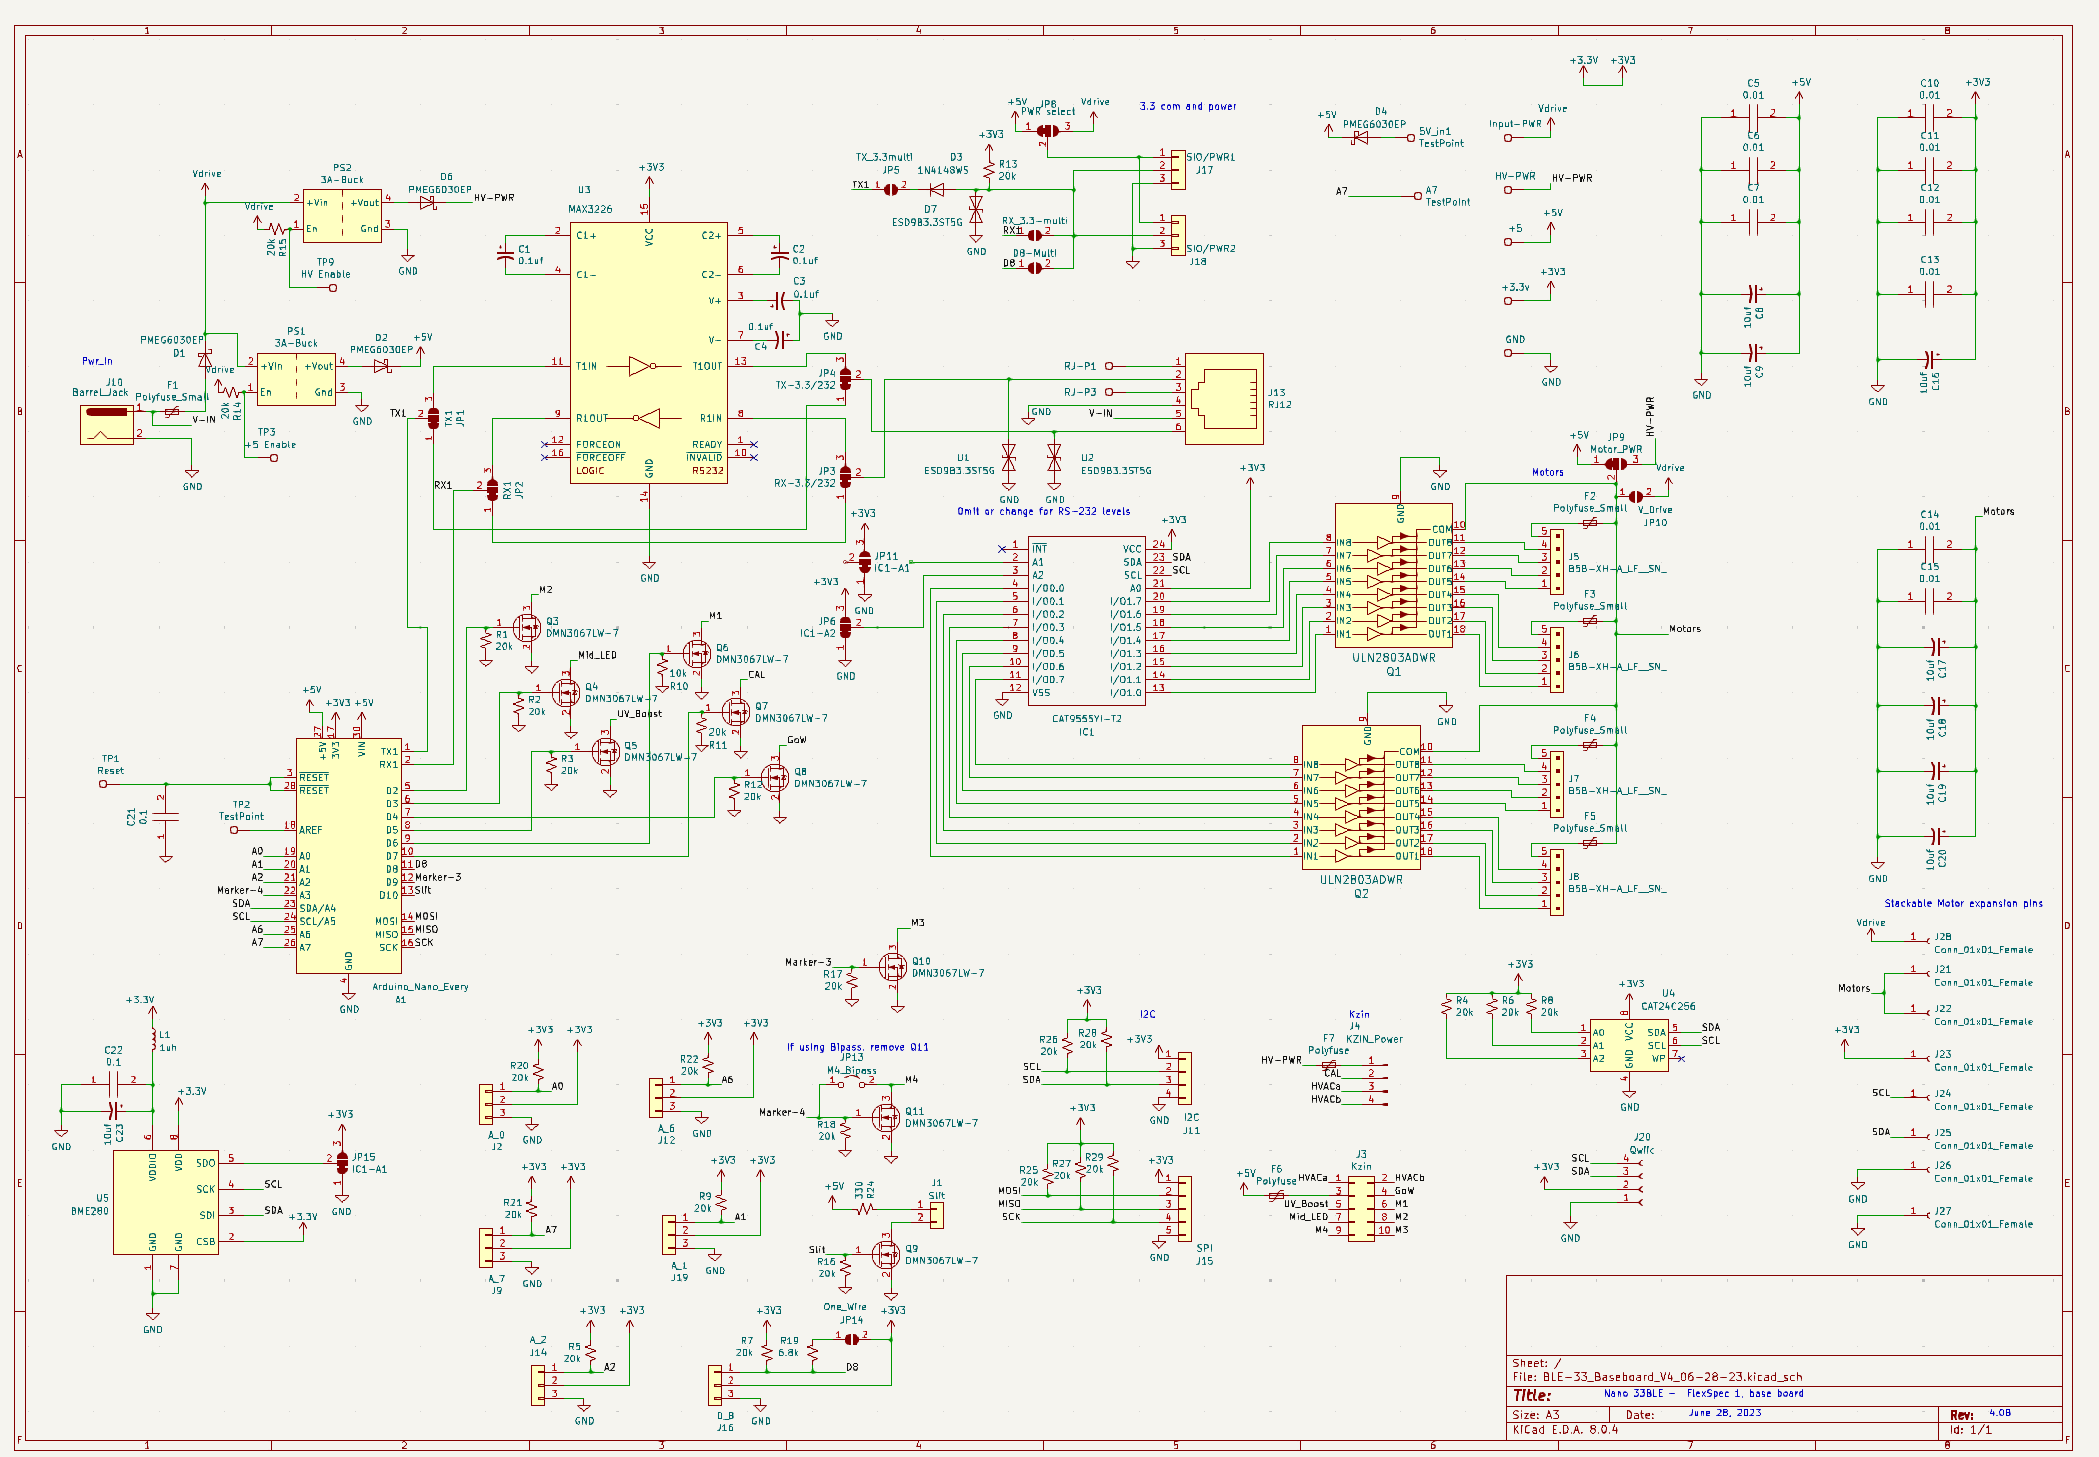This screenshot has width=2099, height=1457.
Task: Click the '3.3 com and power' note
Action: 1187,106
